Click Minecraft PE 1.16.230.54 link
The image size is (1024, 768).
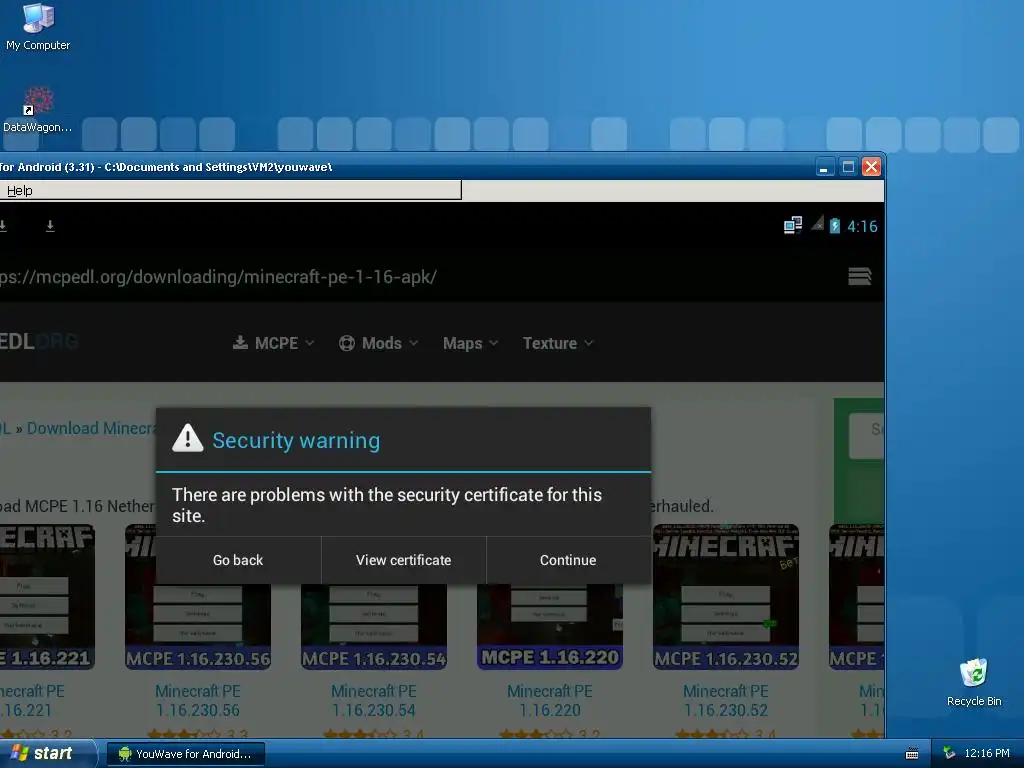point(374,701)
